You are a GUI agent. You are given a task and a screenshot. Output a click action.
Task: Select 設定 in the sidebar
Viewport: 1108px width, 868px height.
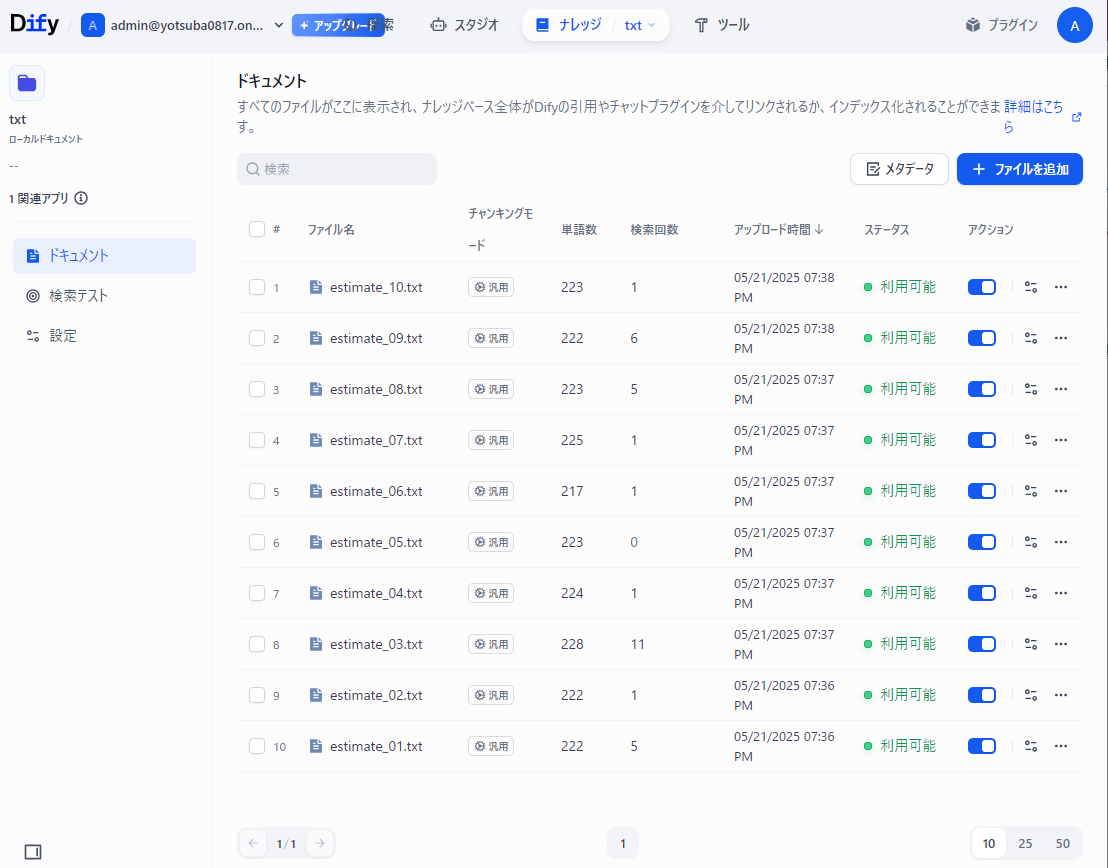click(x=105, y=336)
